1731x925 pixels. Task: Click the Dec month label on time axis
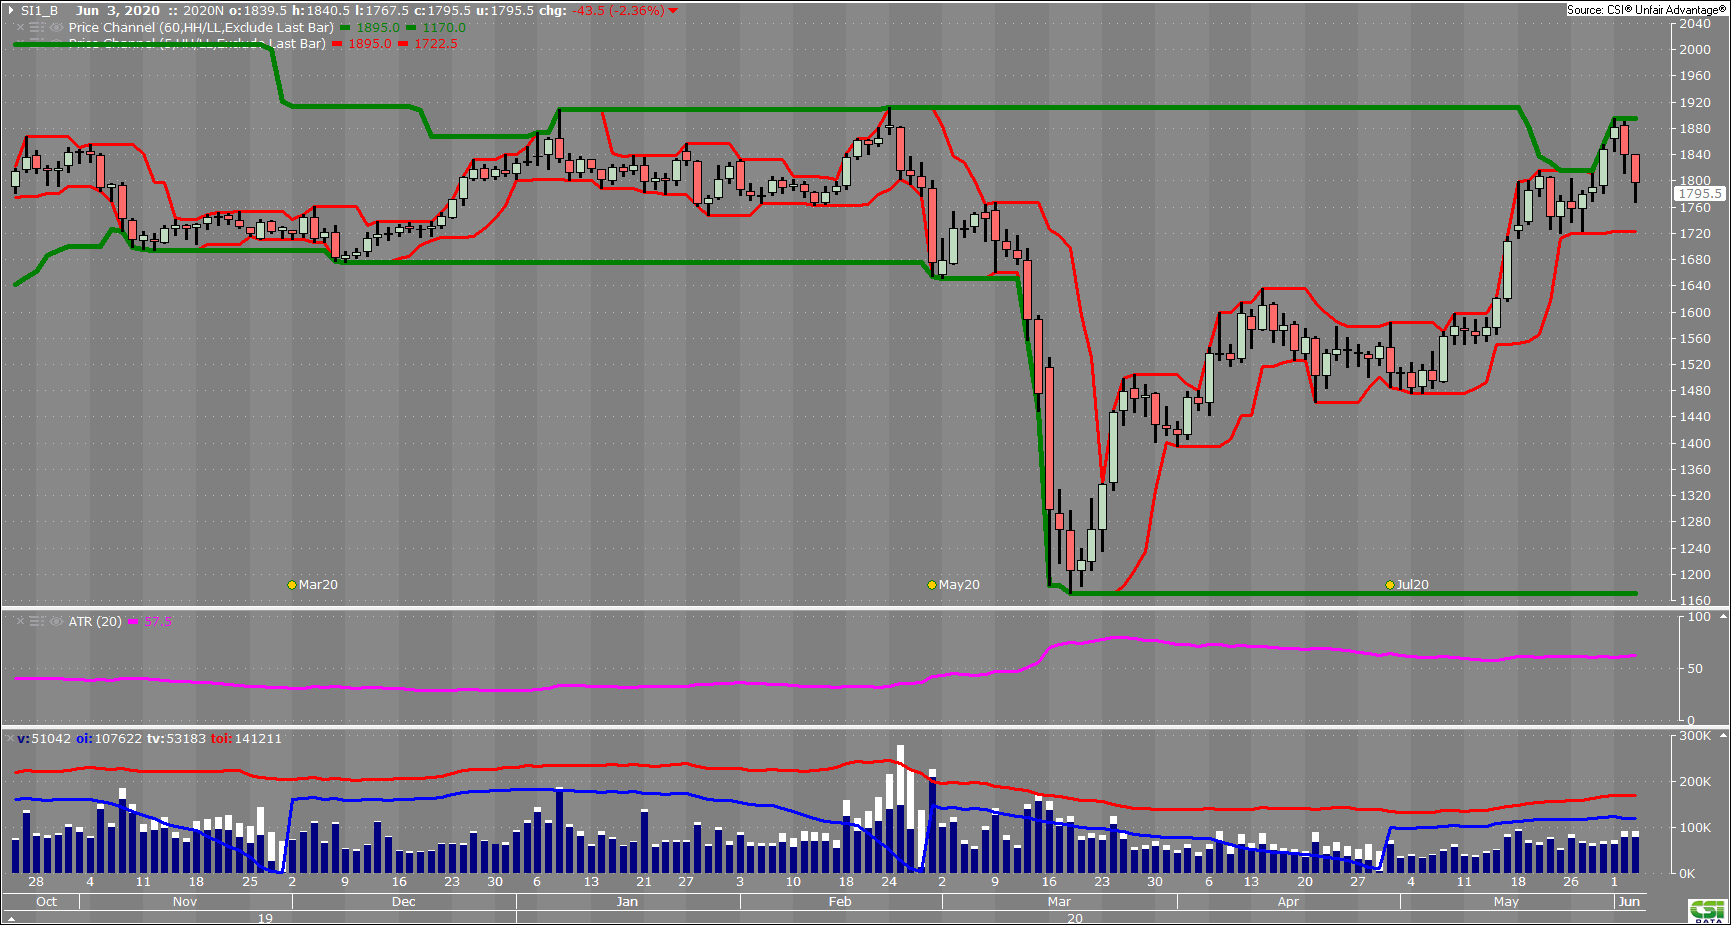point(404,902)
